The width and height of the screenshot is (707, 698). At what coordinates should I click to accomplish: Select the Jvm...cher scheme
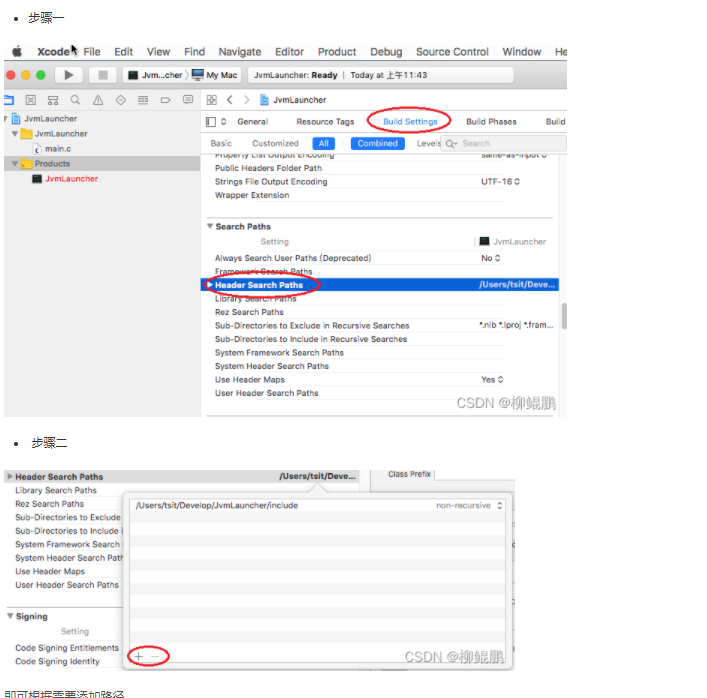(x=156, y=75)
